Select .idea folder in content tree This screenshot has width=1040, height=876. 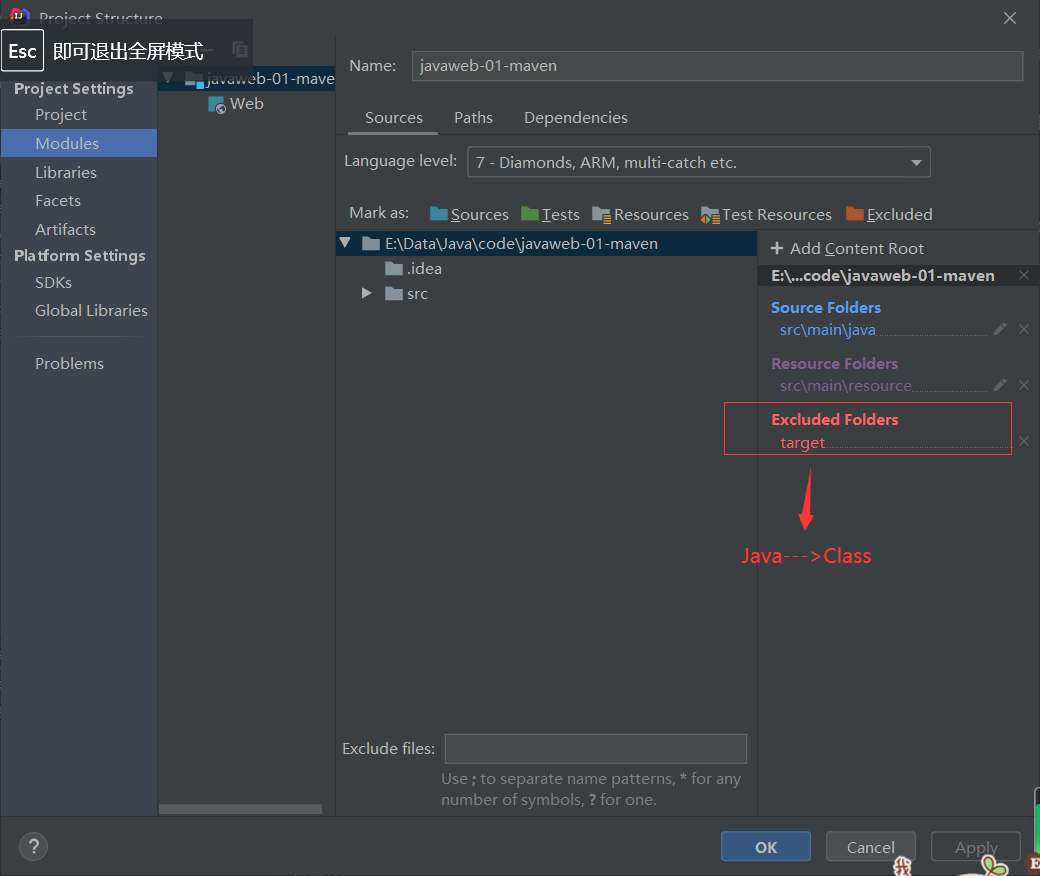coord(413,269)
